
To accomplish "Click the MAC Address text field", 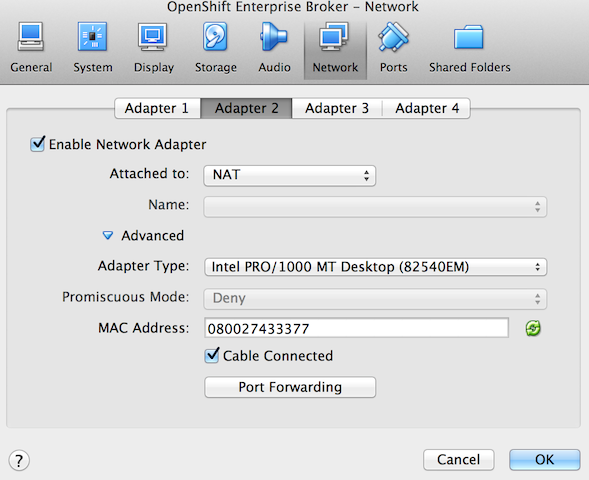I will 356,328.
